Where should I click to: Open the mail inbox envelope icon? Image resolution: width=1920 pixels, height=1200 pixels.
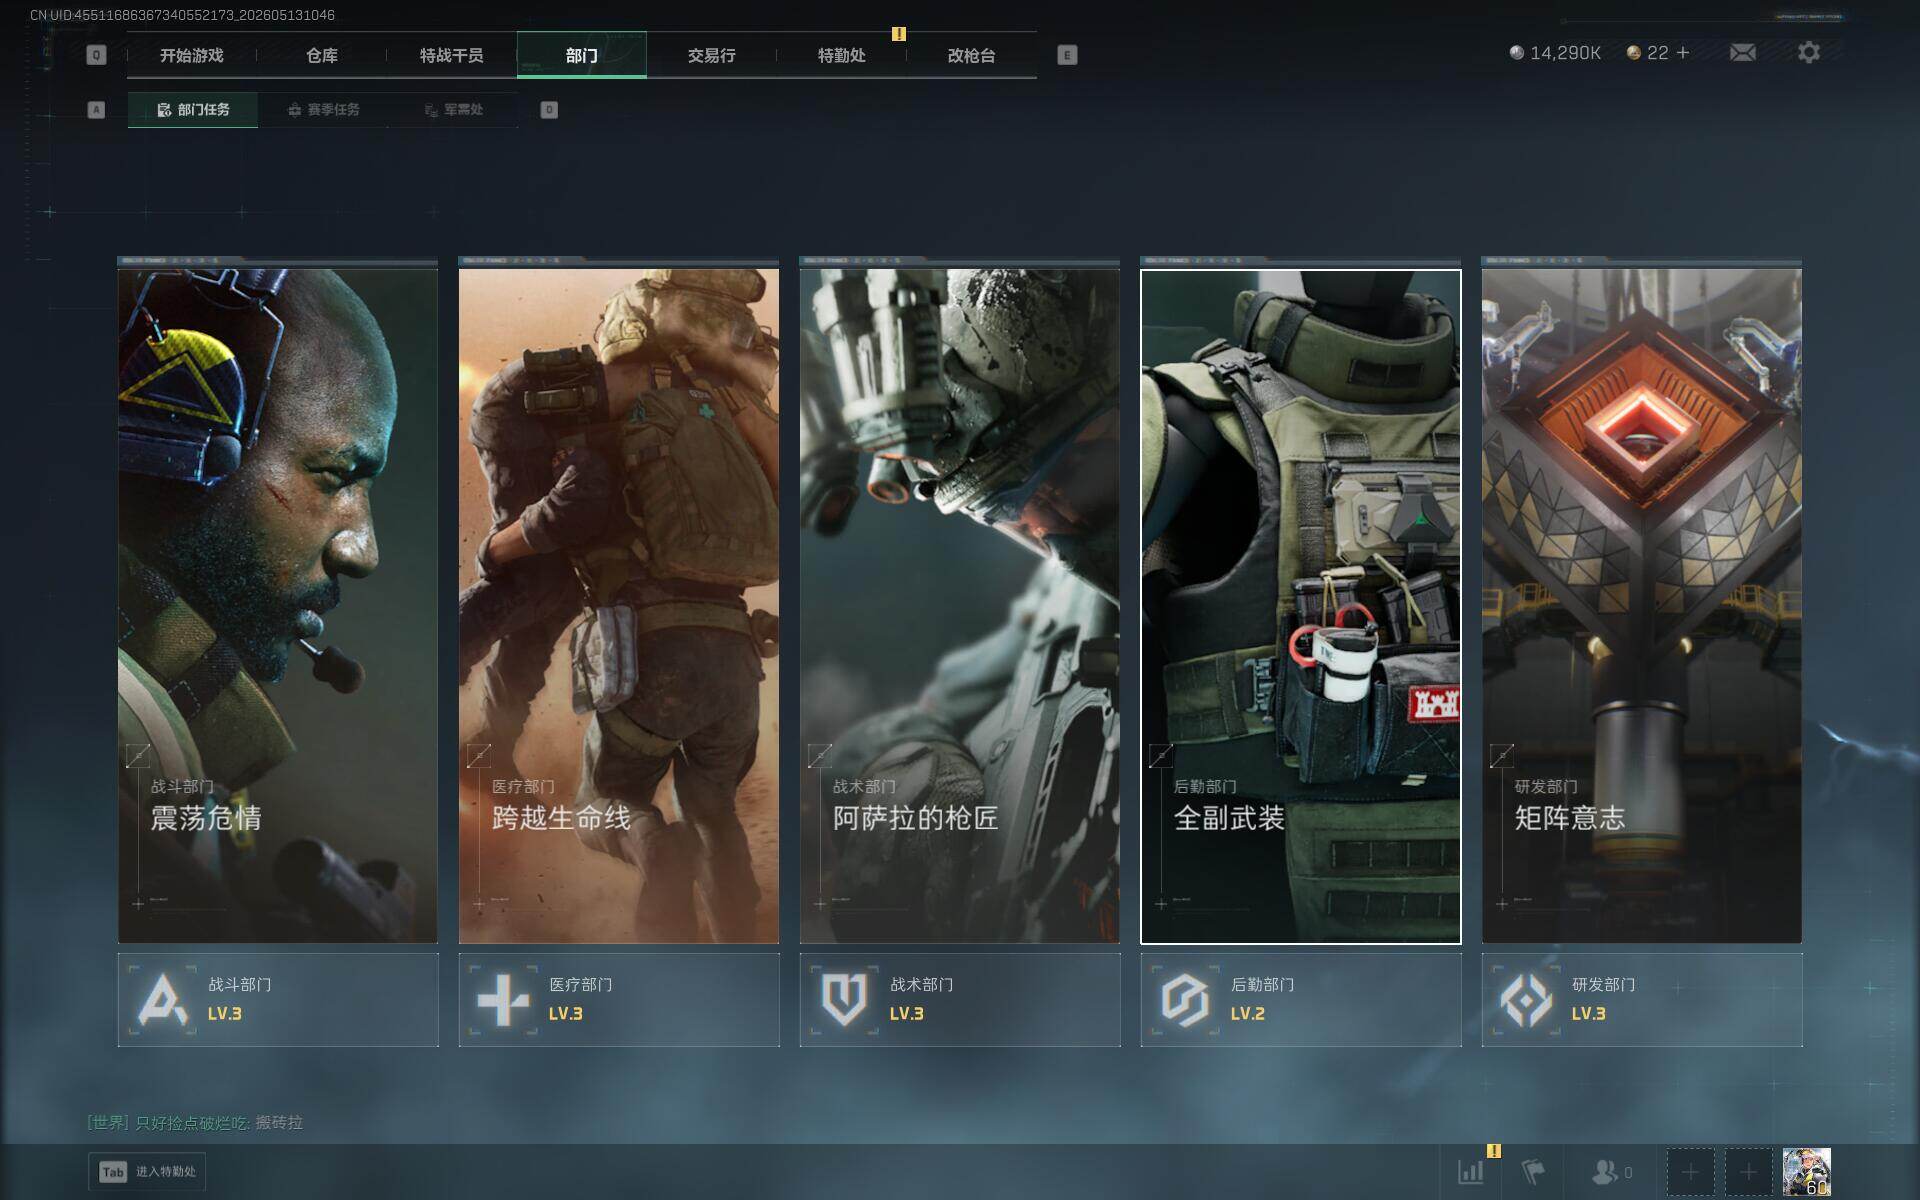coord(1743,52)
